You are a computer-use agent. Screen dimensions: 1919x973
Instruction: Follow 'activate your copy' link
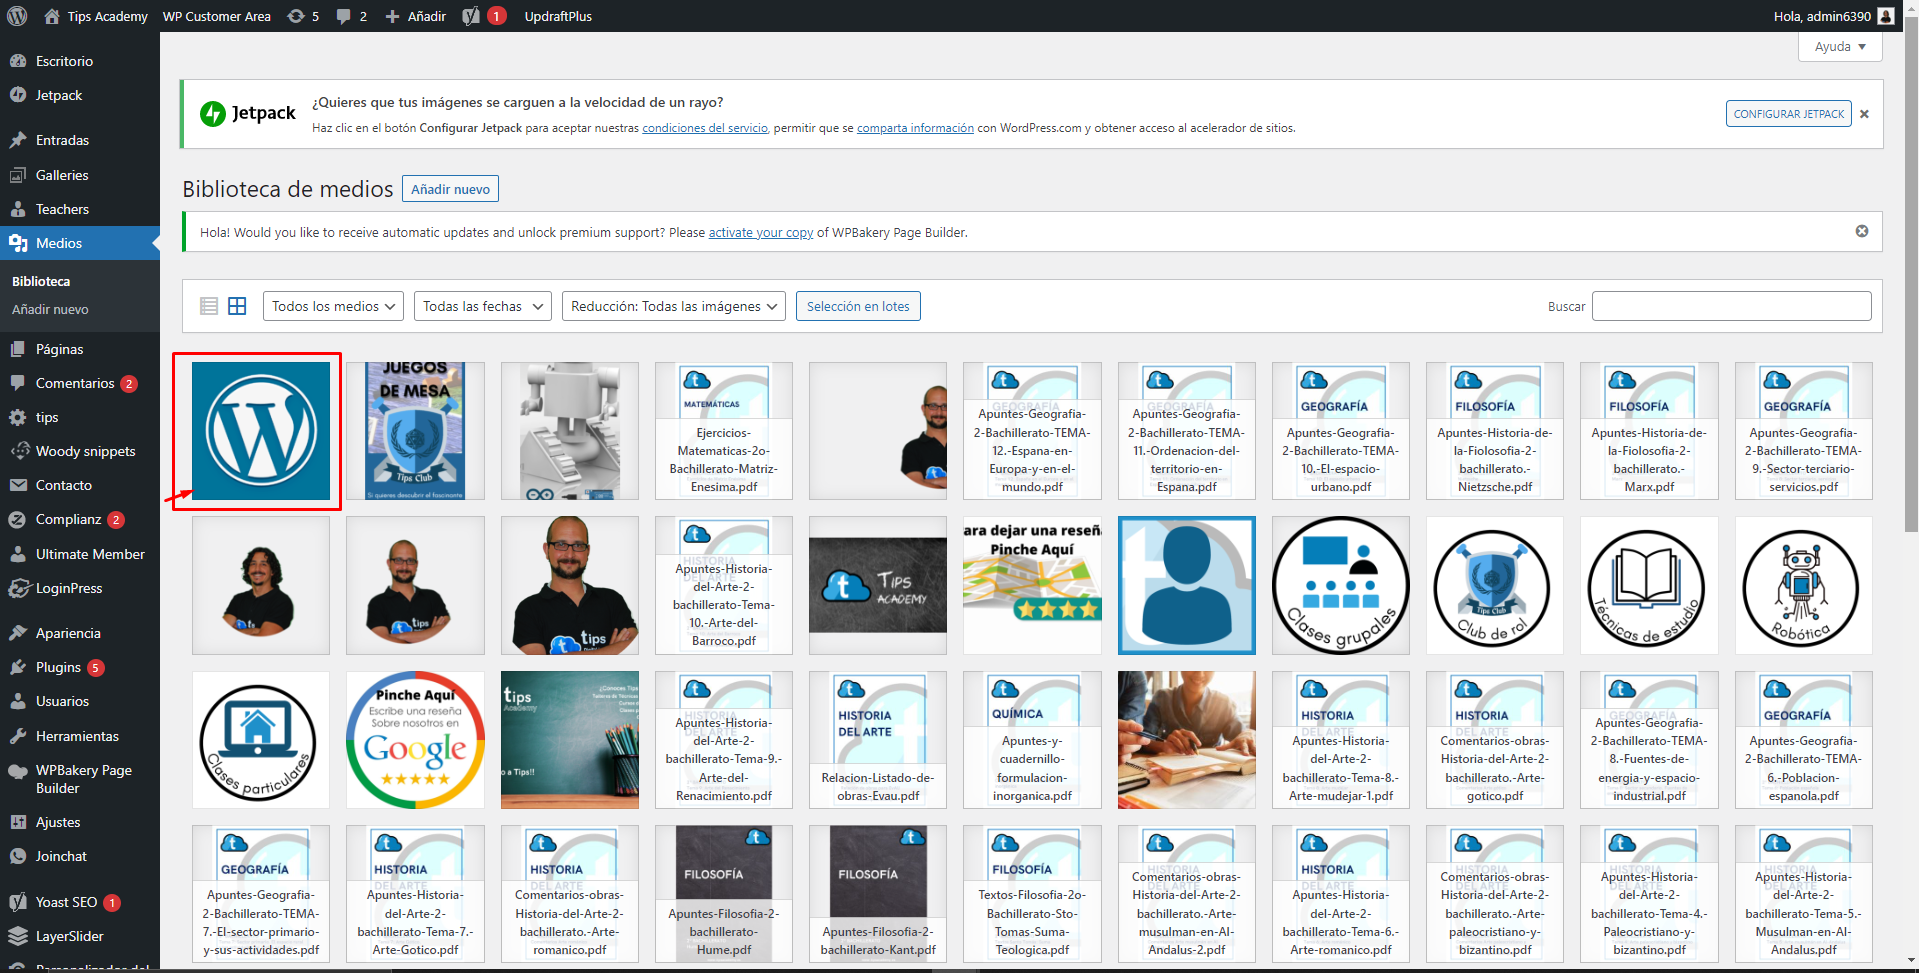[x=761, y=233]
